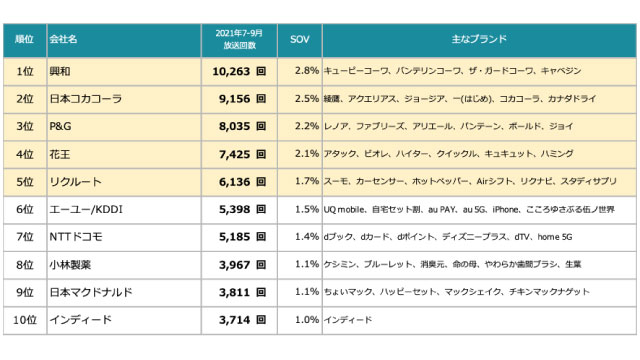Click the 1位 rank cell
The image size is (640, 360).
pos(24,71)
